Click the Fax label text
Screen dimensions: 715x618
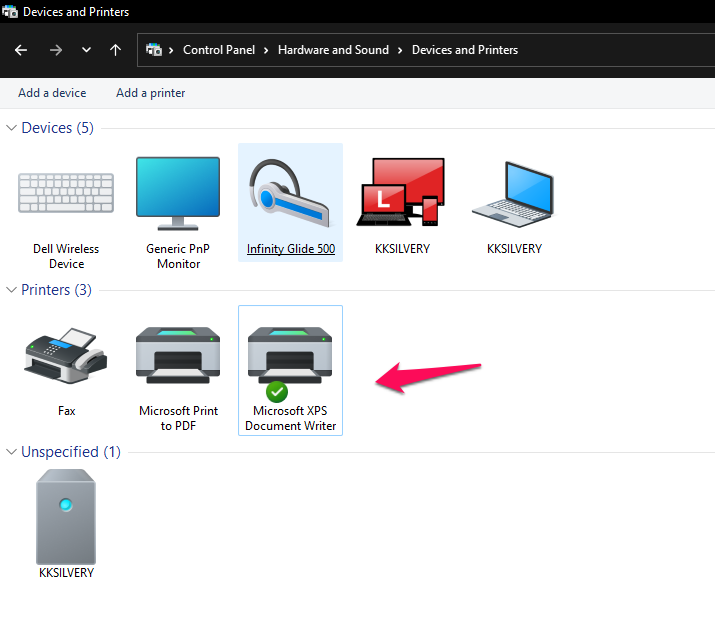(x=66, y=411)
